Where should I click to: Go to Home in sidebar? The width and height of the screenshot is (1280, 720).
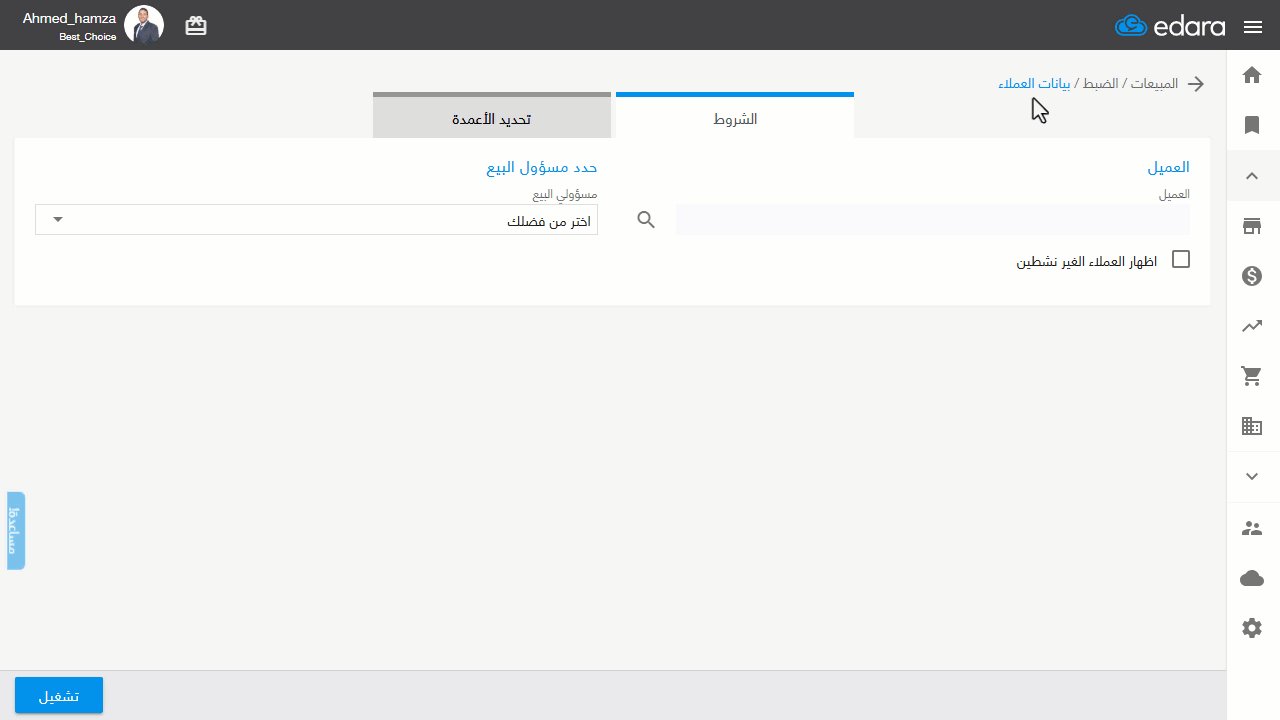1252,75
